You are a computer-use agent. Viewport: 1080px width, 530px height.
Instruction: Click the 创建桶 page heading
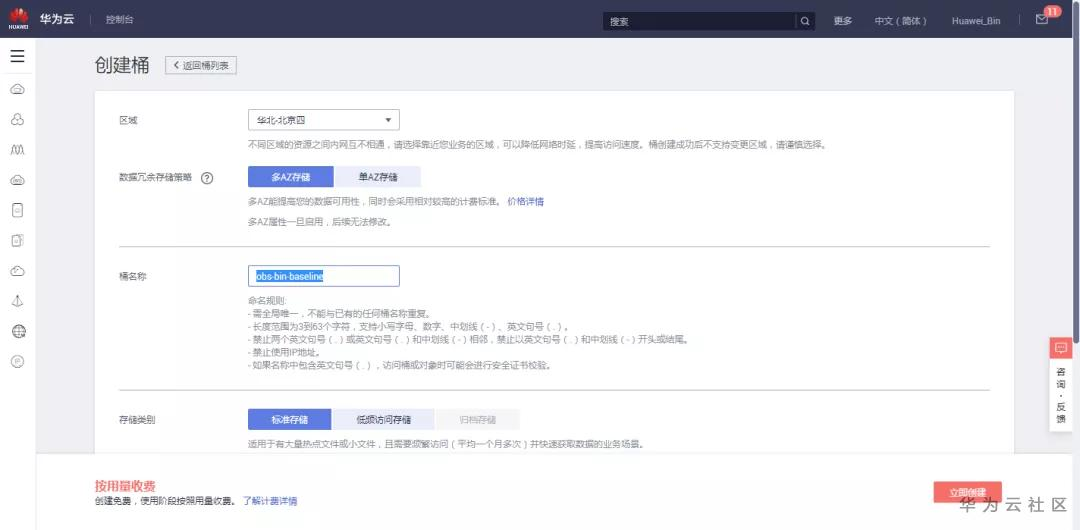coord(122,65)
